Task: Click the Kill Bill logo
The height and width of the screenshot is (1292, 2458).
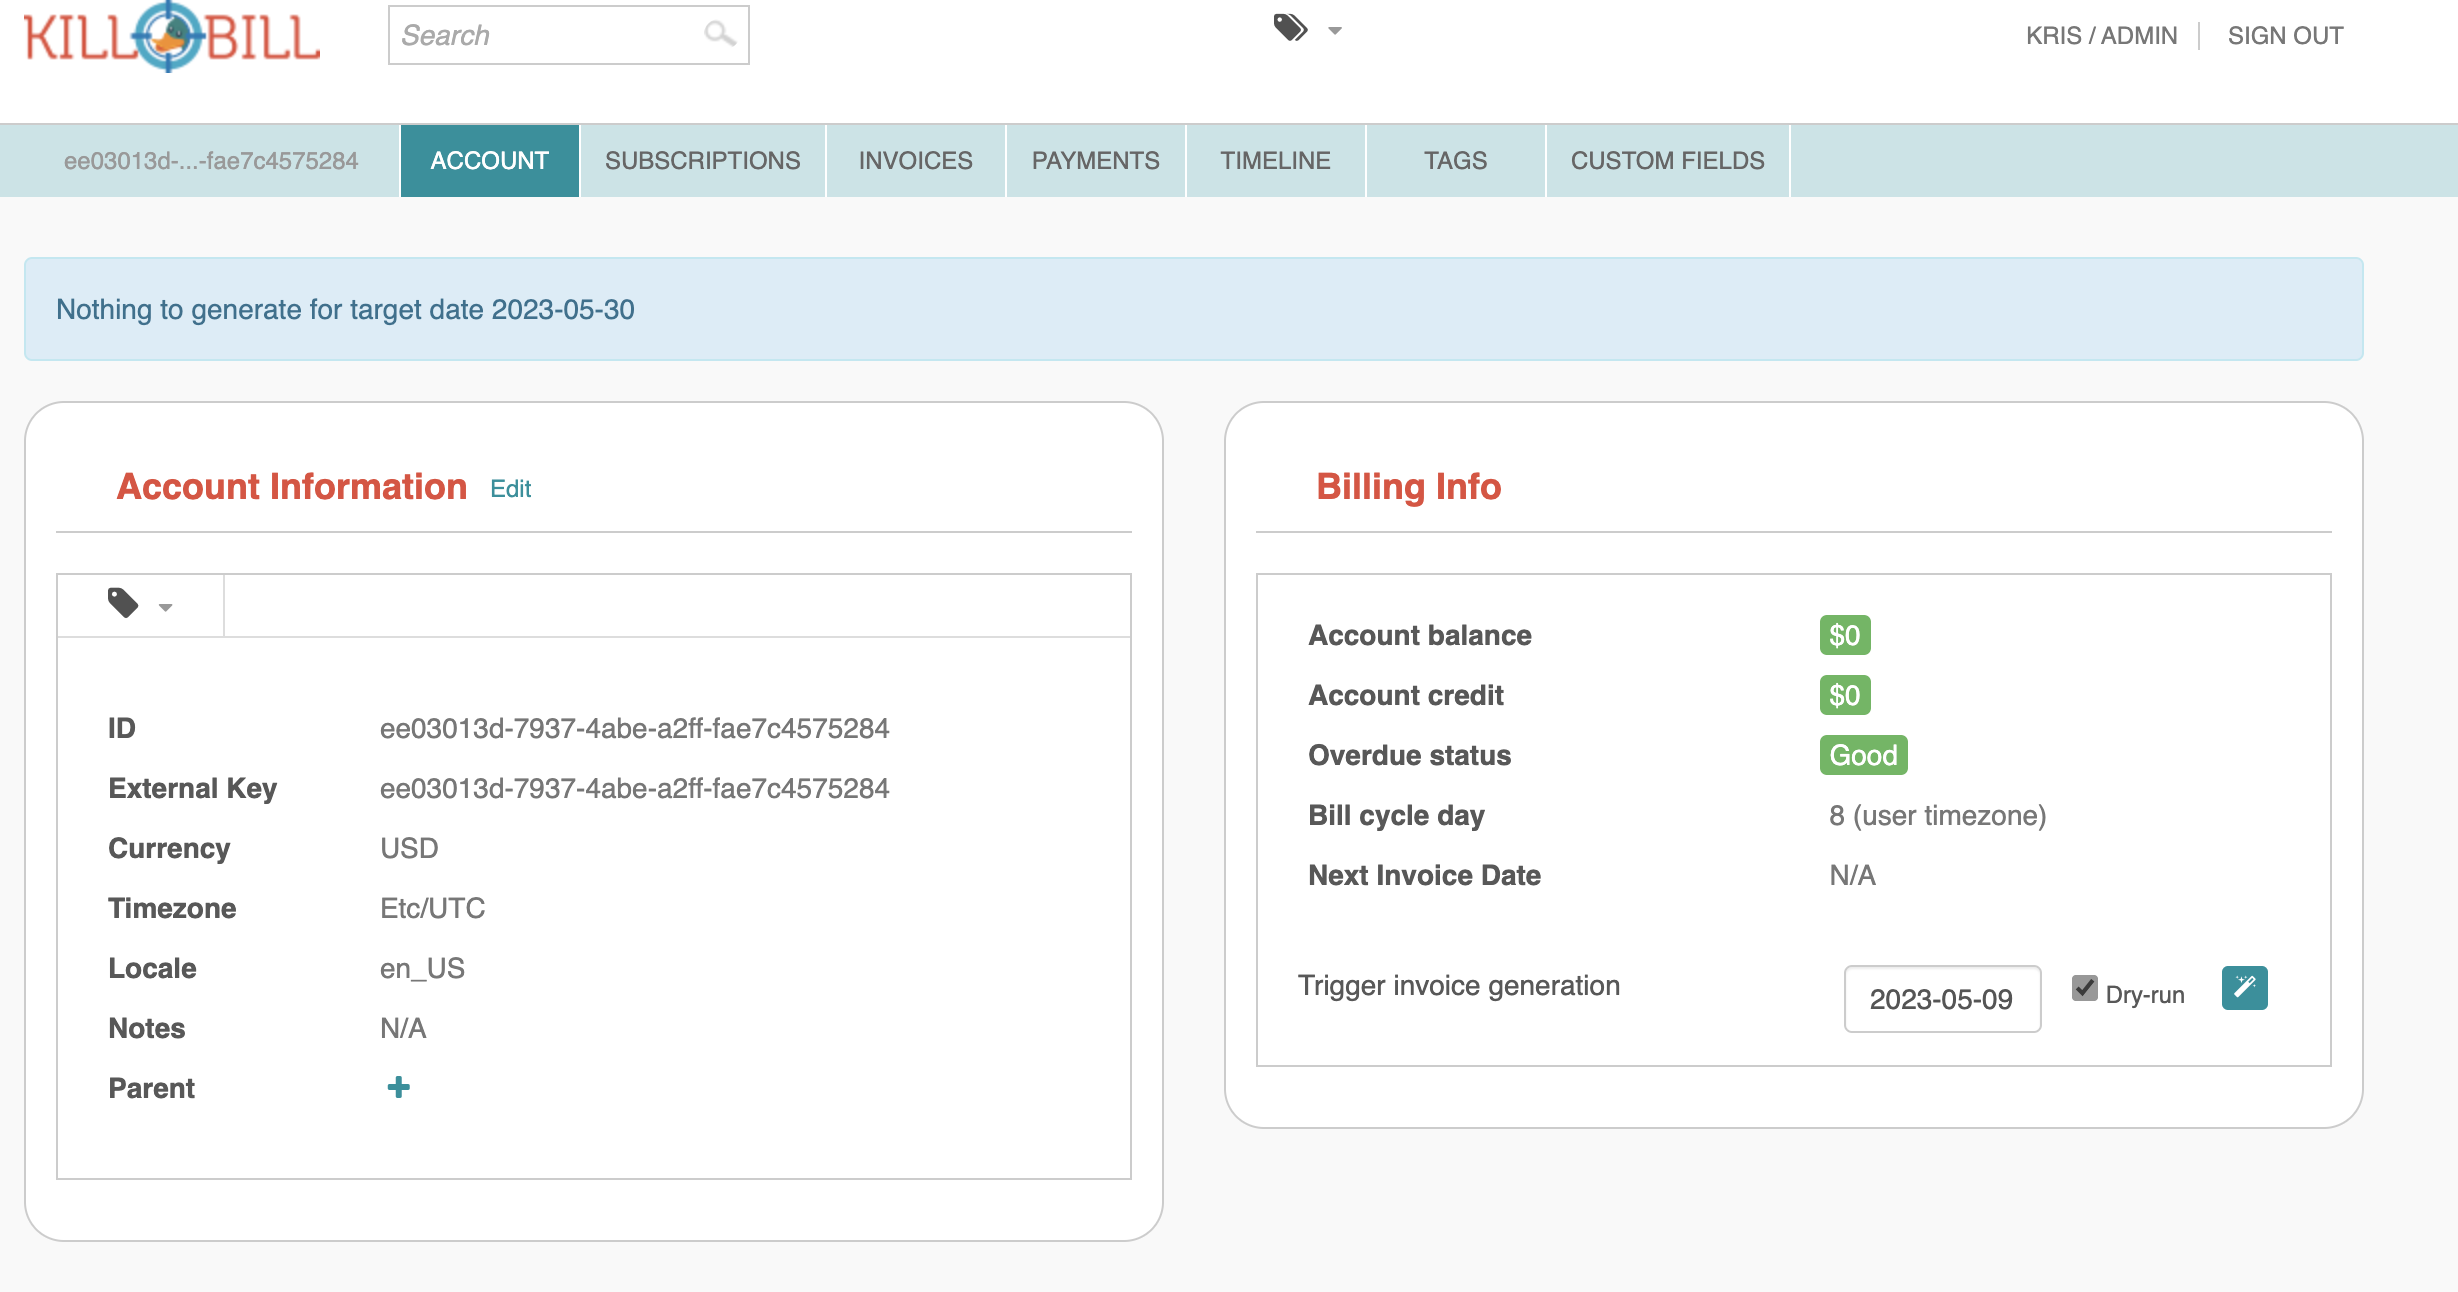Action: (x=170, y=38)
